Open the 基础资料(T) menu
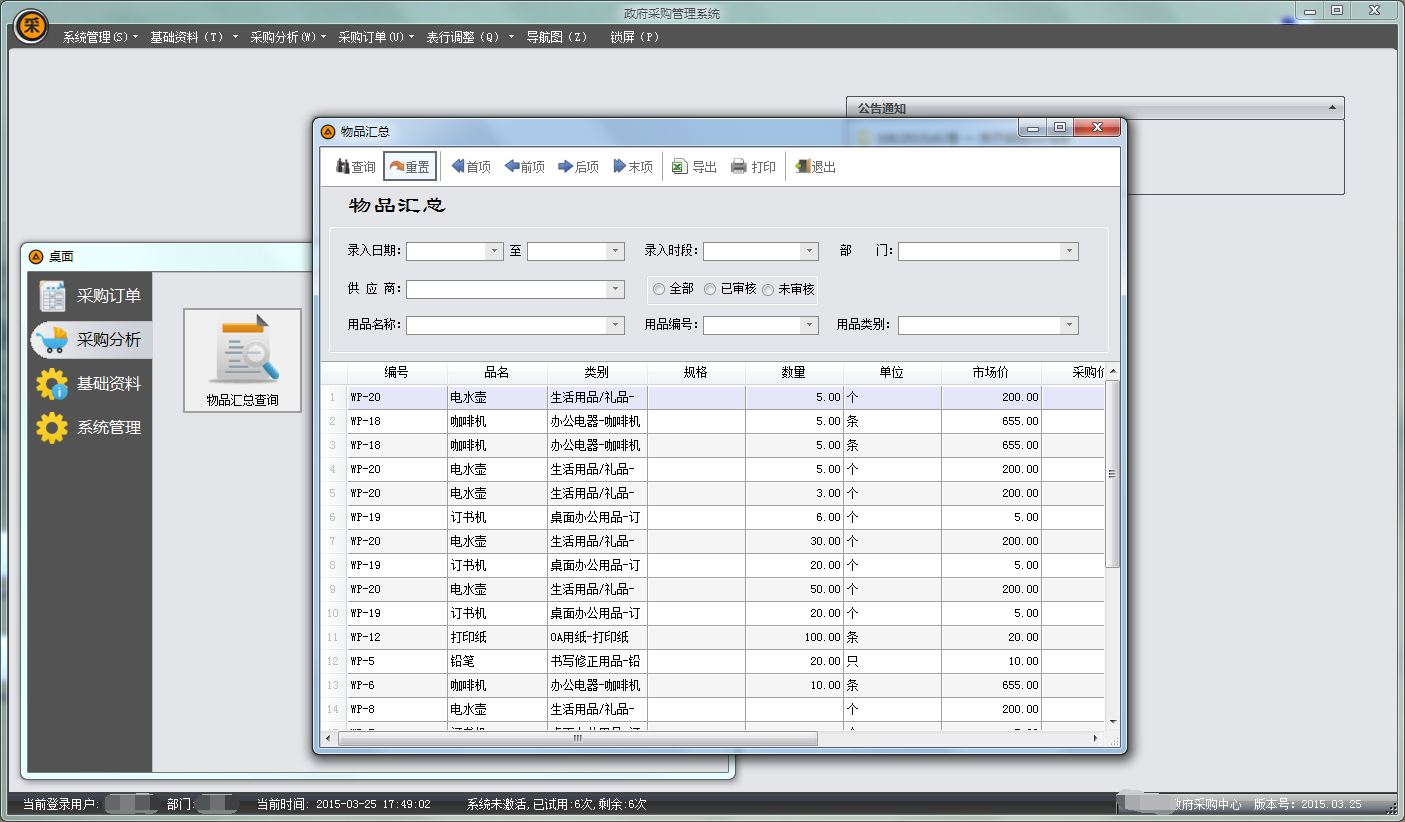 (193, 37)
